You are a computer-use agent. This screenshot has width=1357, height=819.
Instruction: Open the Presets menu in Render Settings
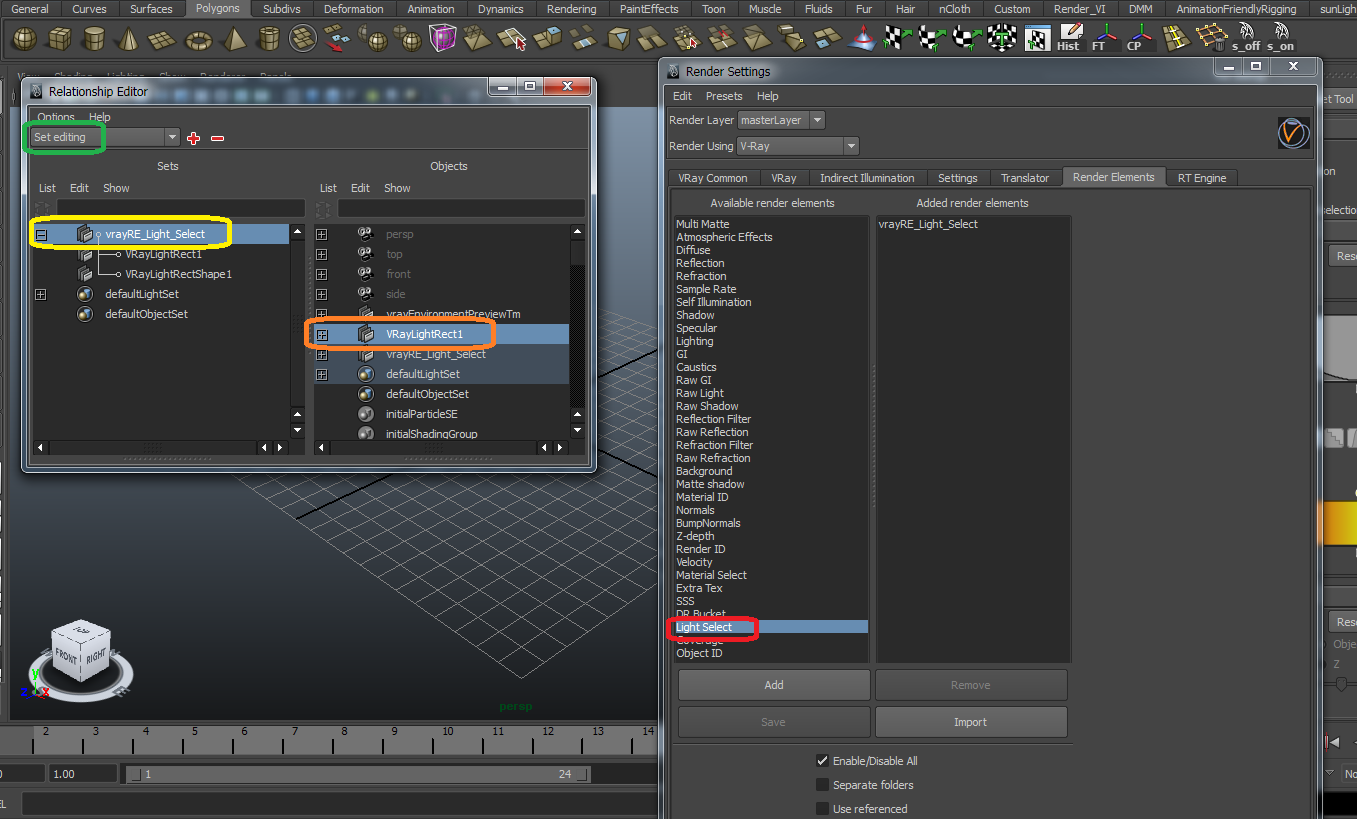coord(723,96)
